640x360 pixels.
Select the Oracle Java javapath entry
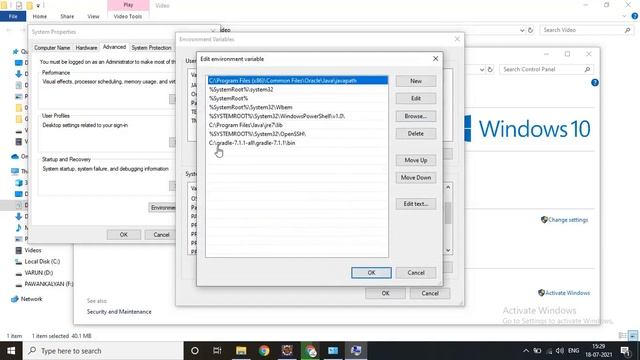tap(298, 80)
